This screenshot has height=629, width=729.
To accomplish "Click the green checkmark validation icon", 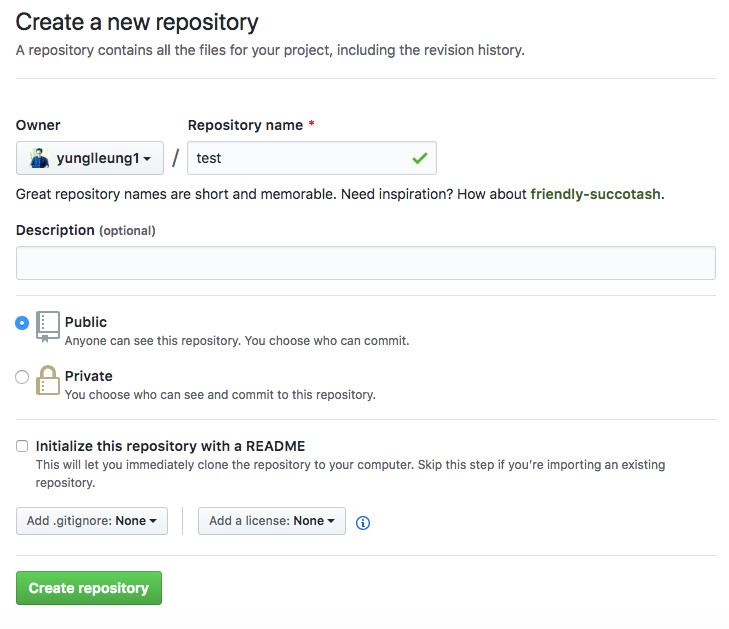I will 419,158.
